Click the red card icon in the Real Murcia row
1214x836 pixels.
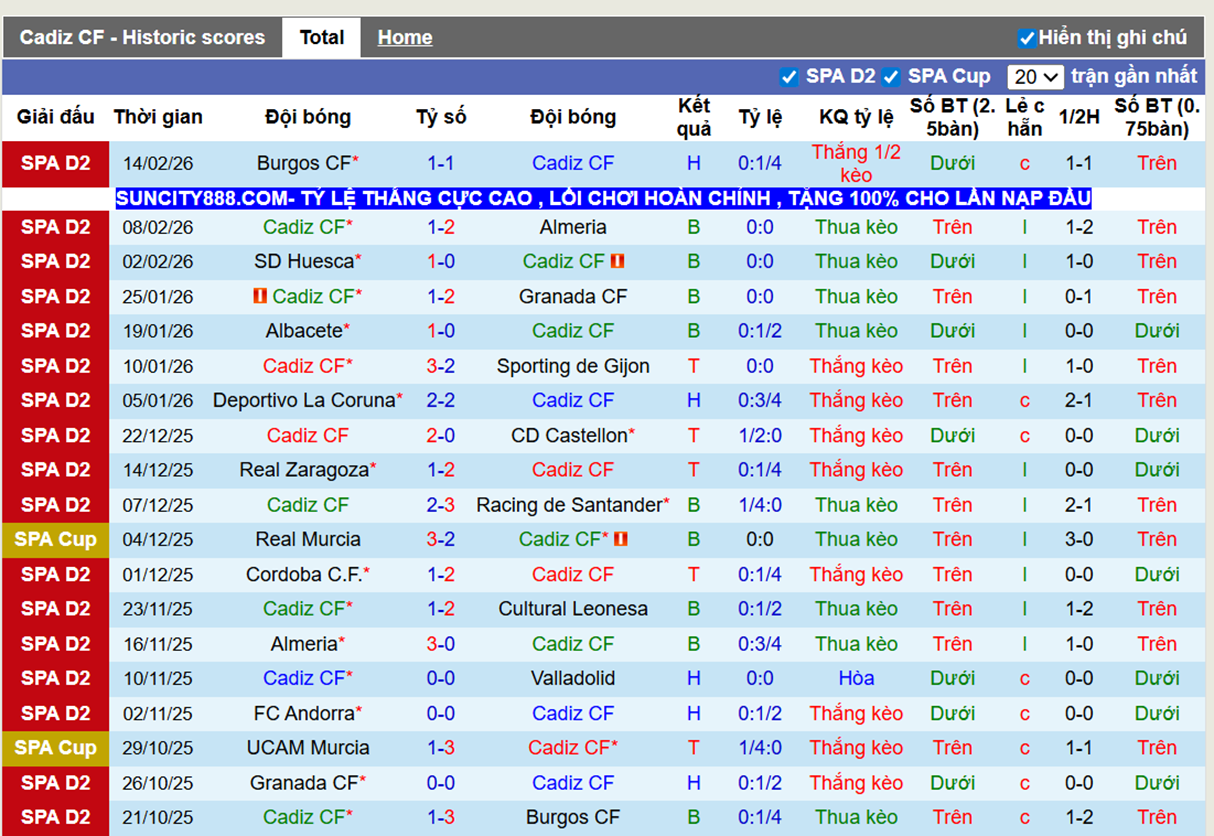621,539
